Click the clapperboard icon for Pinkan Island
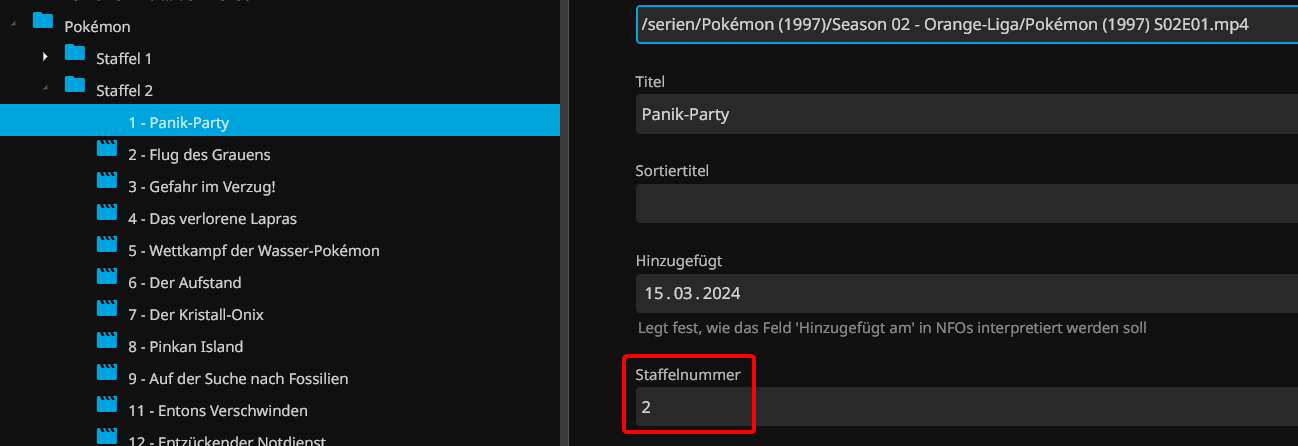Image resolution: width=1298 pixels, height=446 pixels. click(106, 342)
